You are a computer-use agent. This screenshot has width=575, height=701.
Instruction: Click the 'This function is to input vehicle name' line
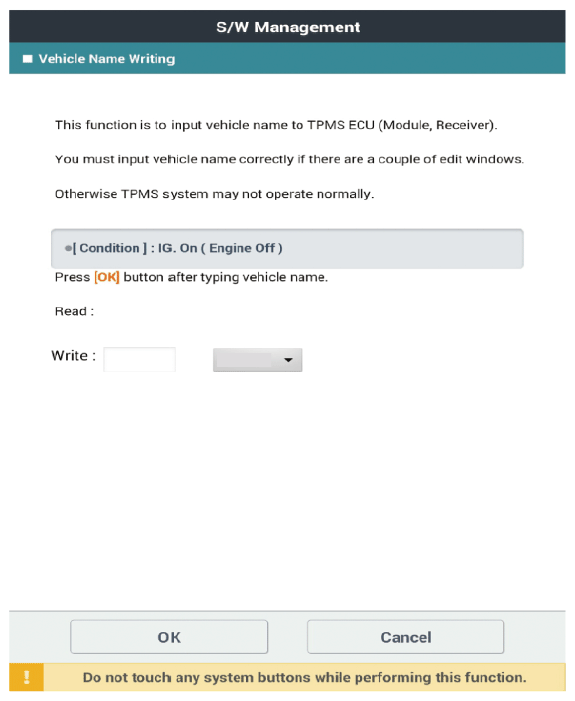tap(276, 125)
